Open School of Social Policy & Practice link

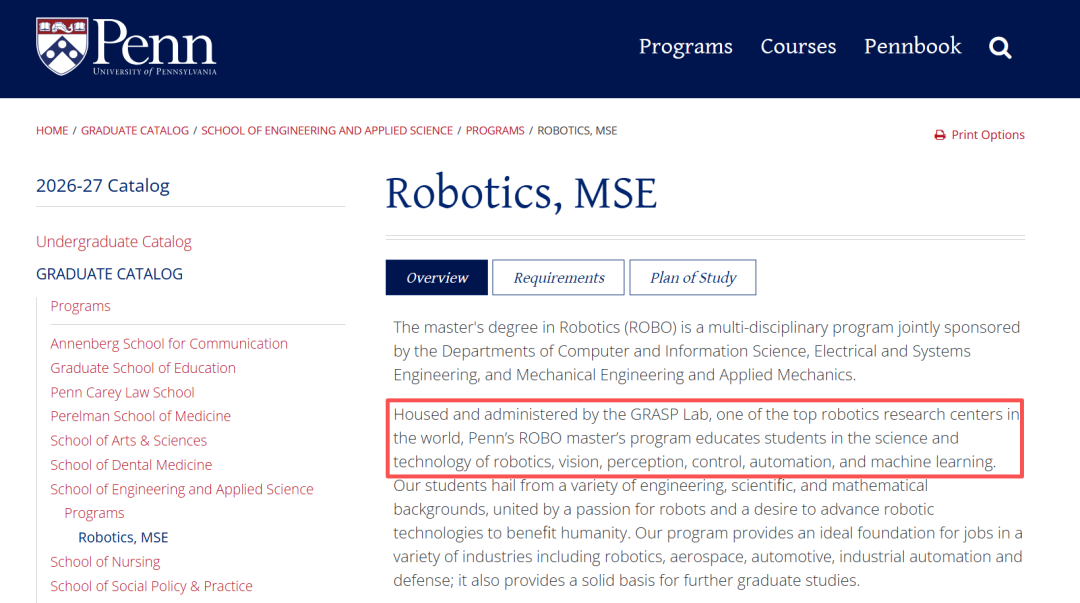point(151,586)
